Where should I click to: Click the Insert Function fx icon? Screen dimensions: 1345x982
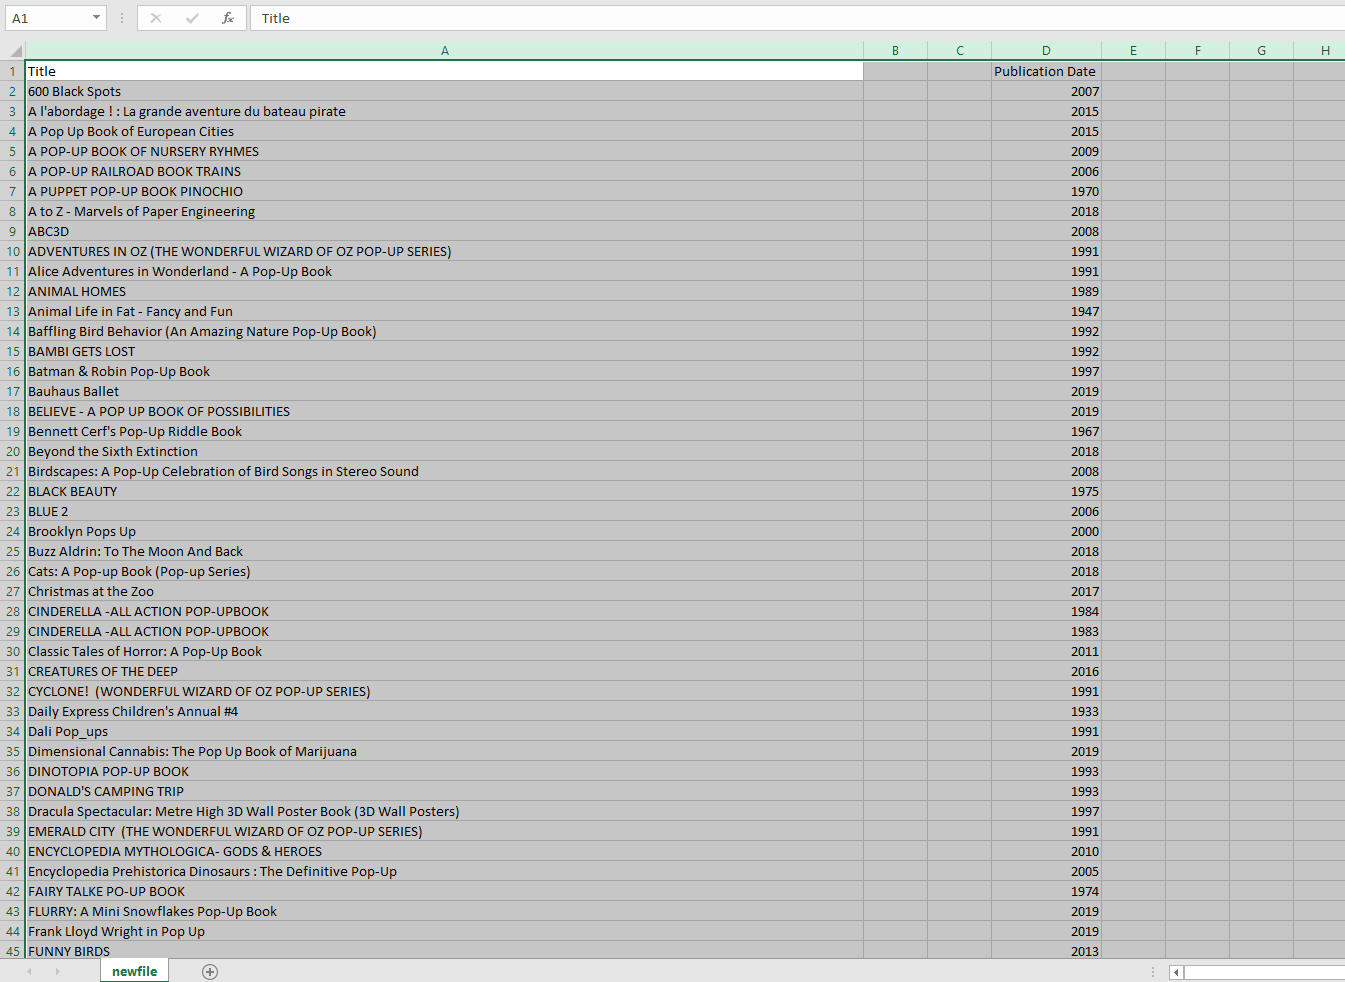228,18
